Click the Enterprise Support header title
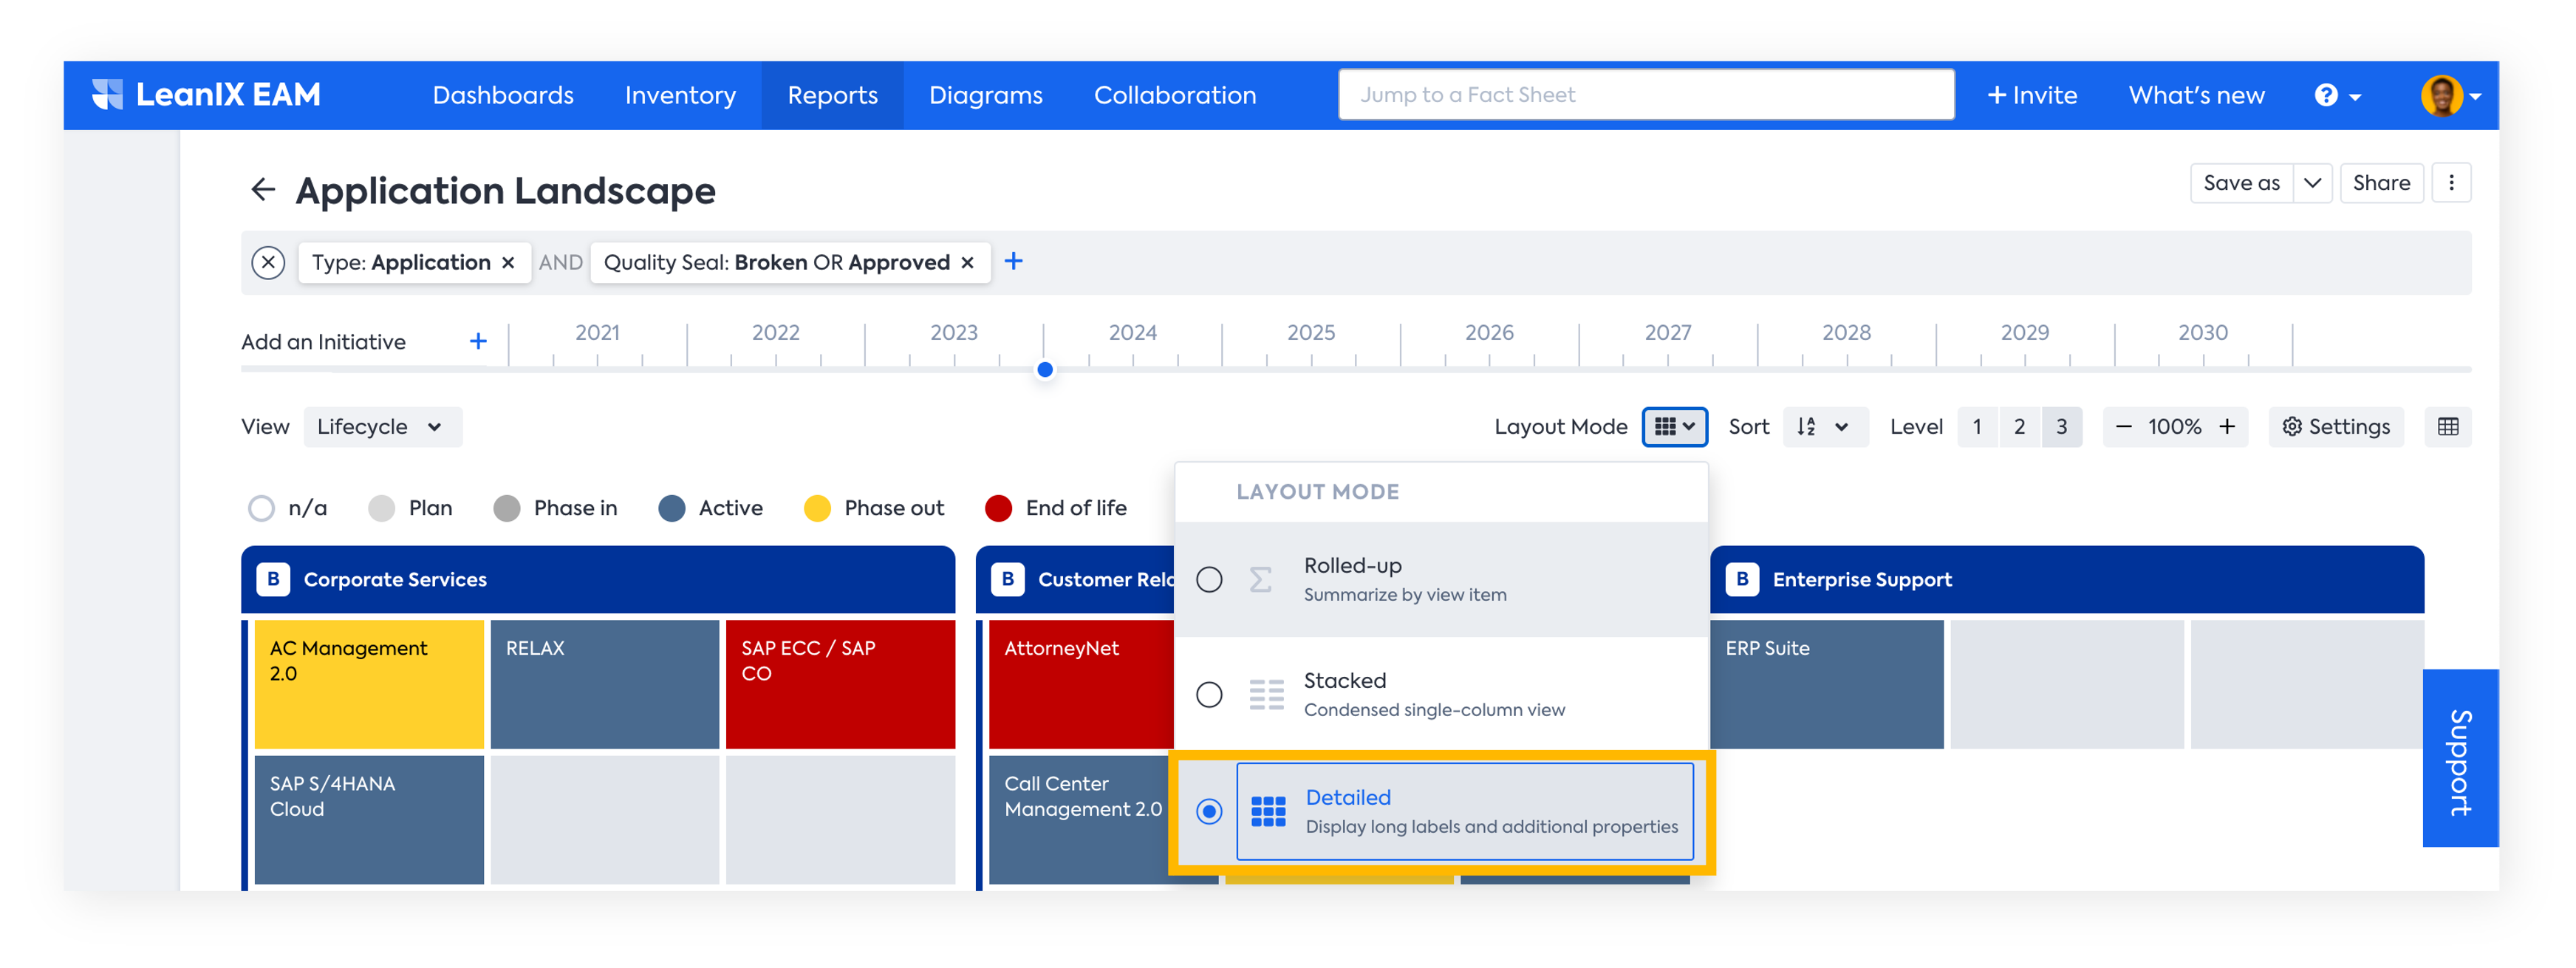 point(1862,579)
